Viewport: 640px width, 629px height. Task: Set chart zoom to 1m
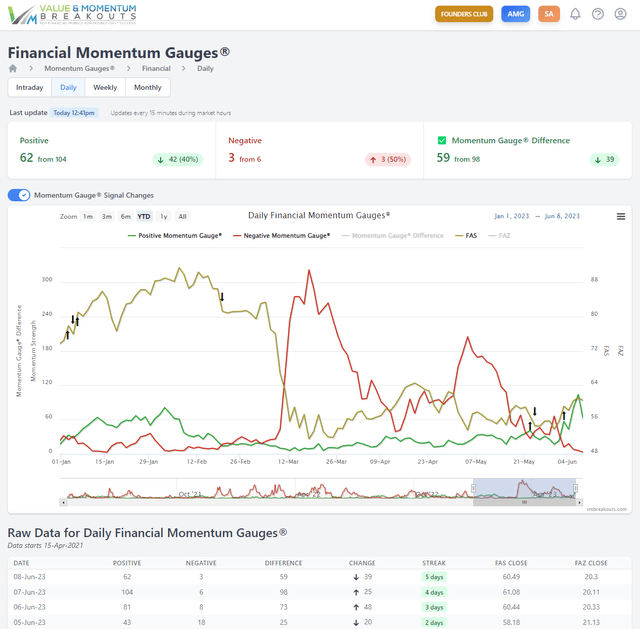[x=88, y=216]
